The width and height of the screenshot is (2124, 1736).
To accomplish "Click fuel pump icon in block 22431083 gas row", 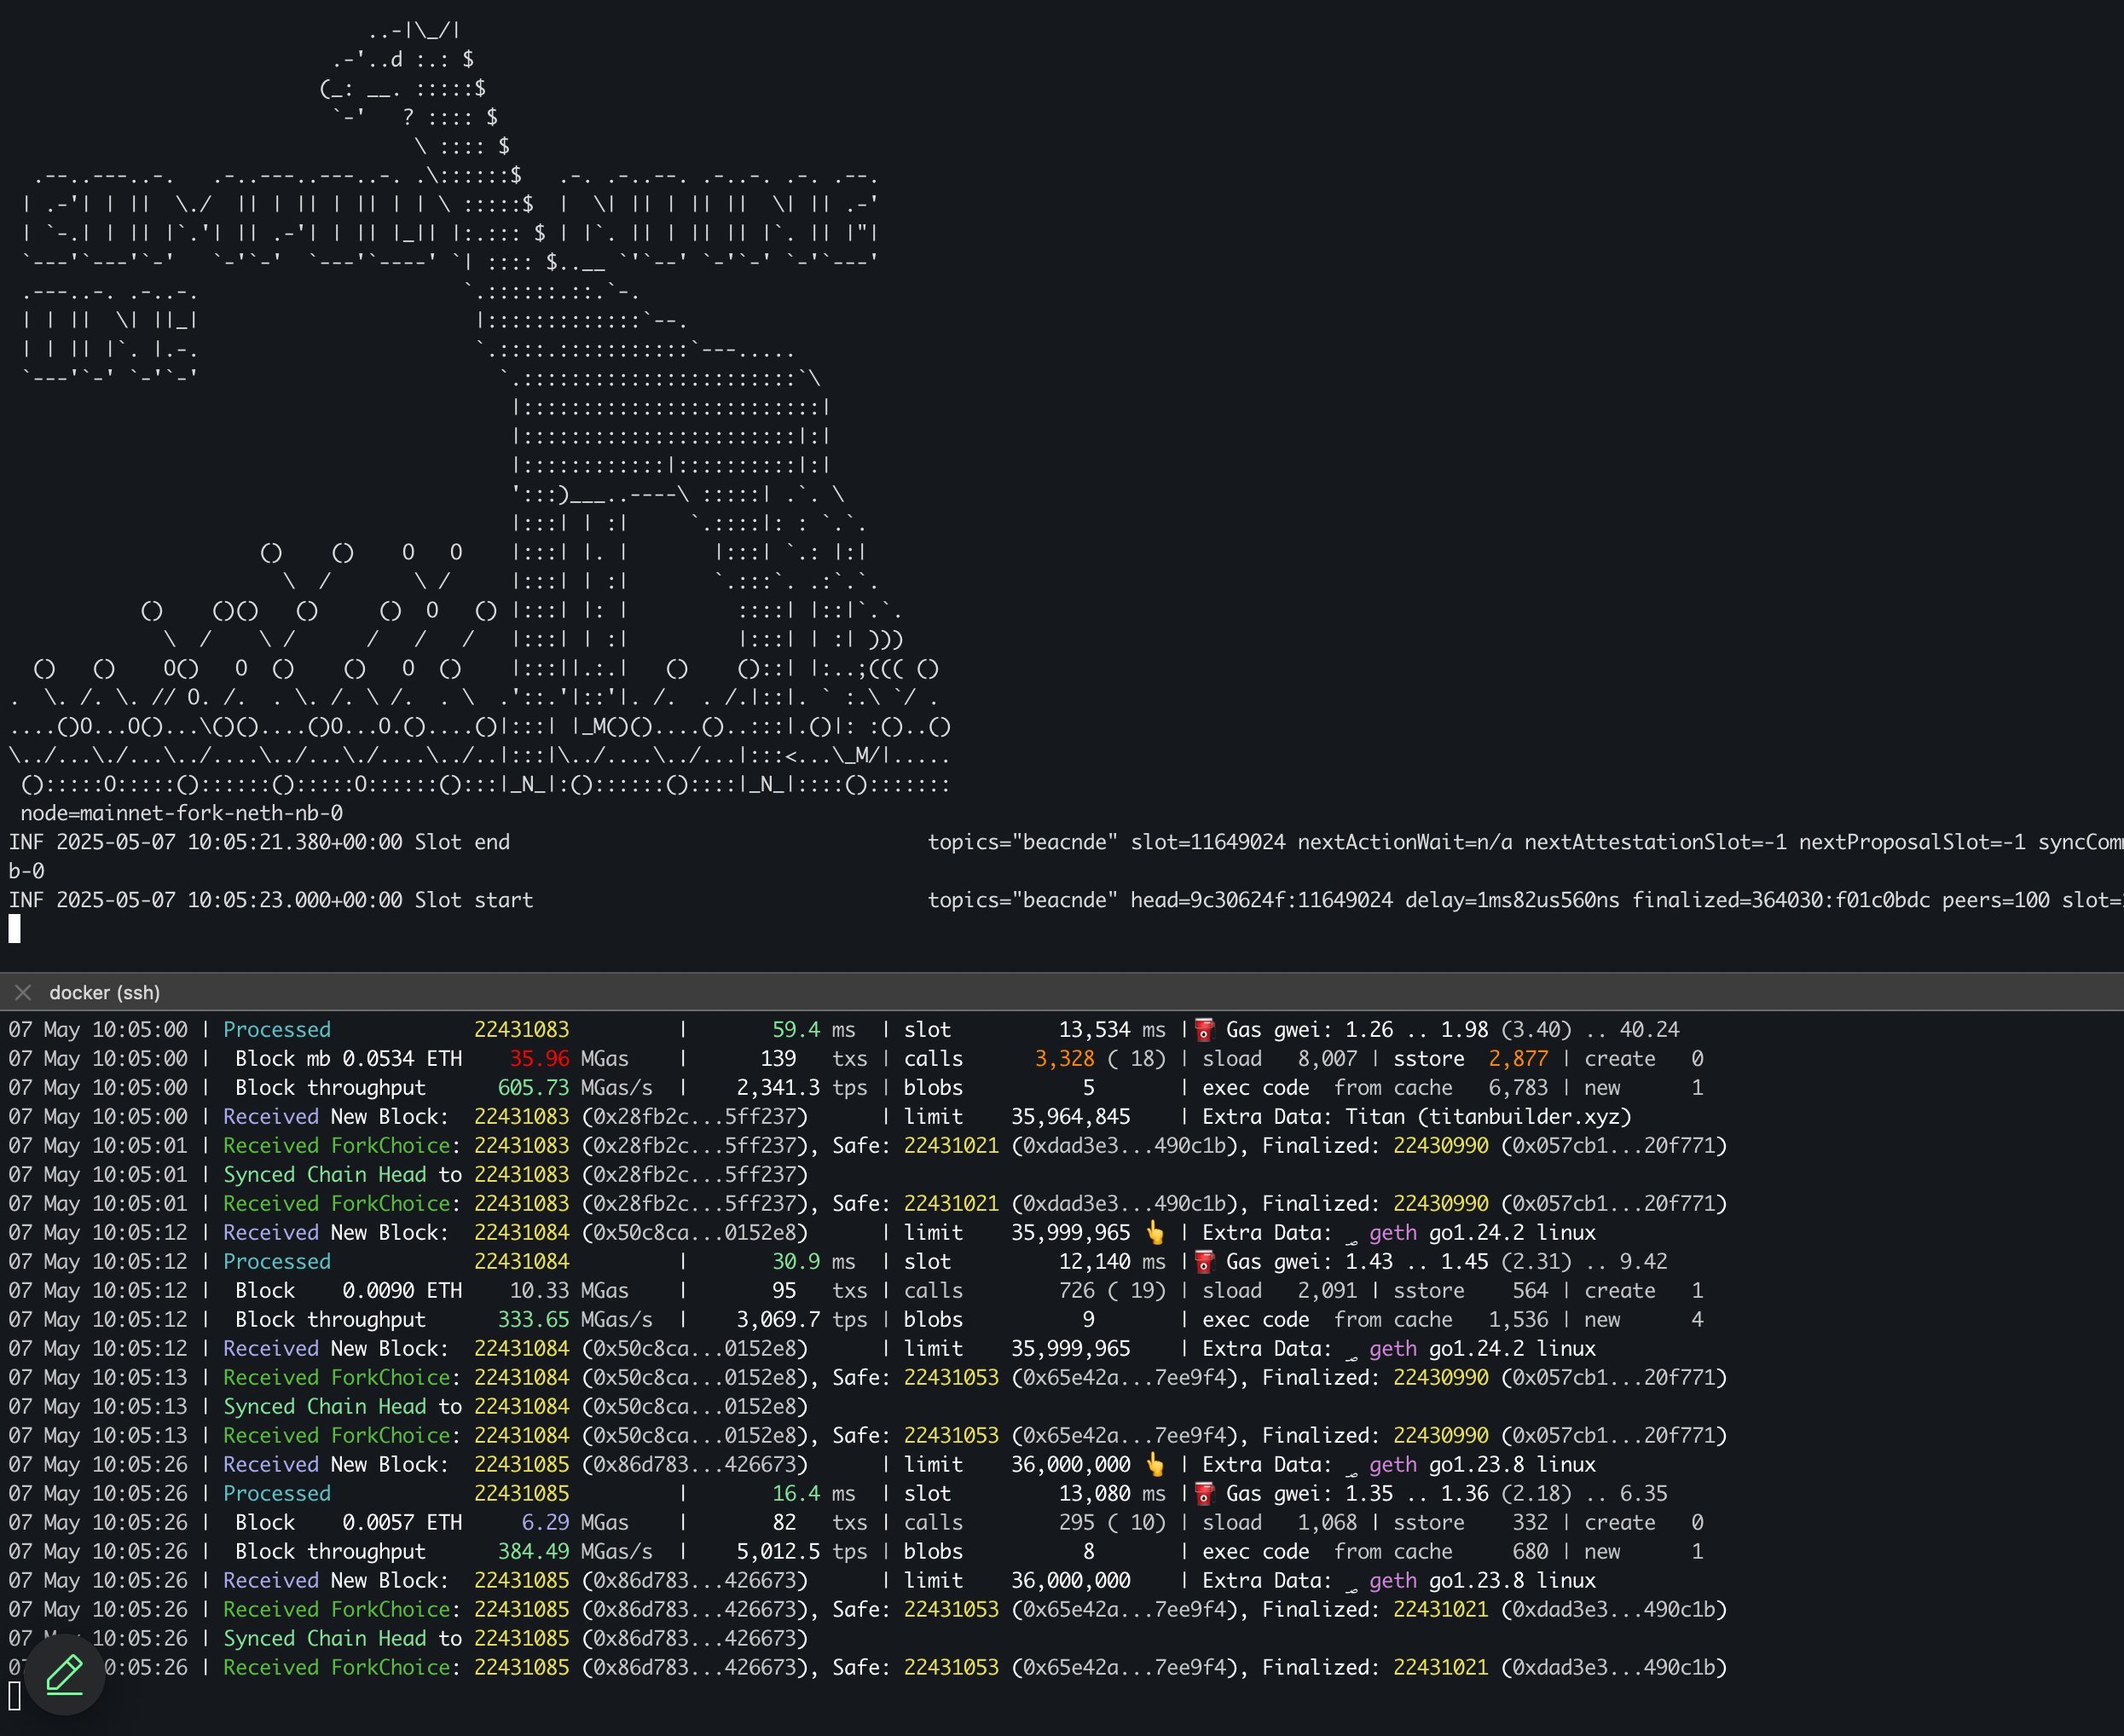I will (x=1204, y=1030).
